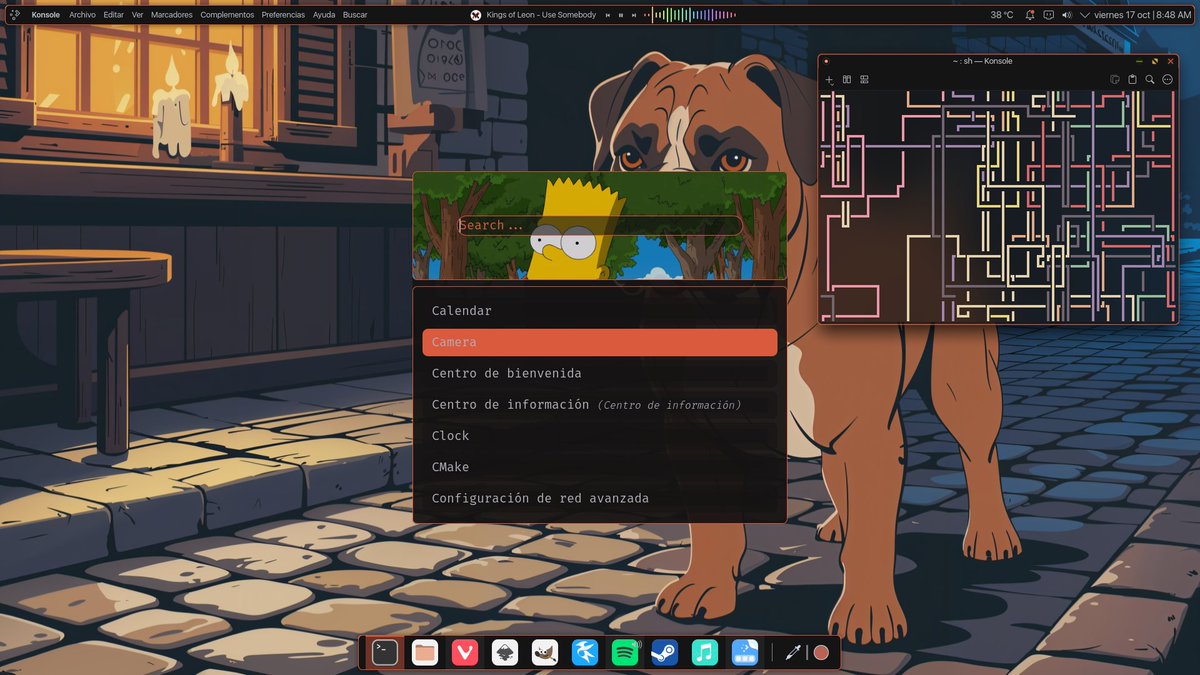Select Calendar in the launcher list
1200x675 pixels.
(599, 311)
